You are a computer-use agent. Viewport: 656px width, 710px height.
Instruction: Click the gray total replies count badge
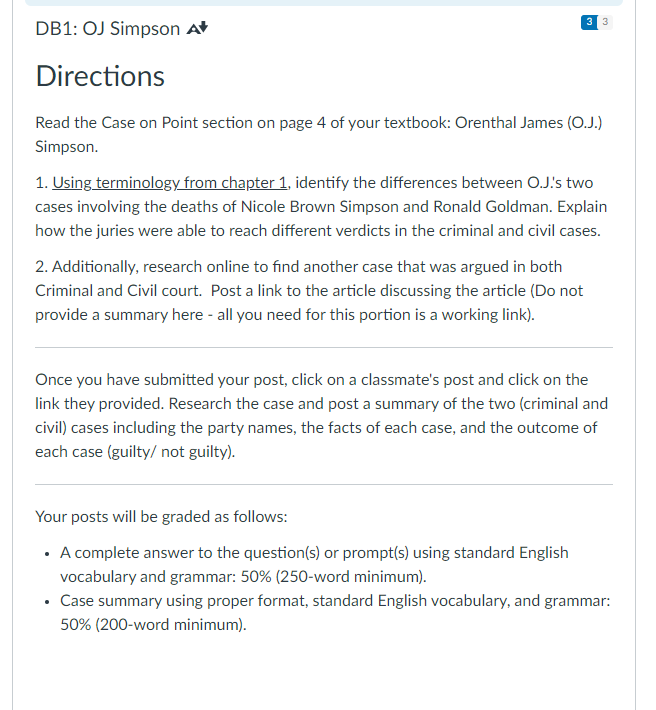[x=605, y=22]
